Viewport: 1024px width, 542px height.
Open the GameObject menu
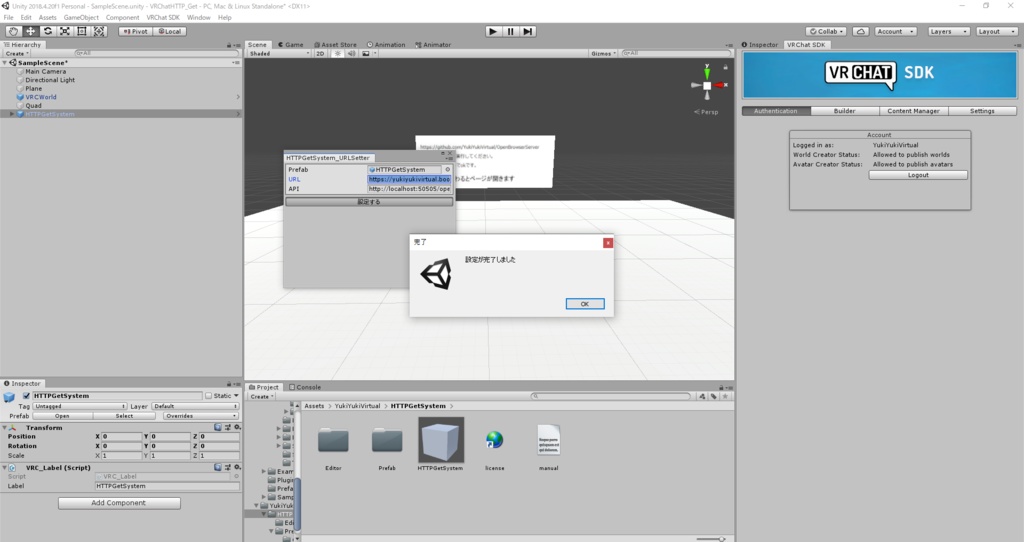(81, 18)
